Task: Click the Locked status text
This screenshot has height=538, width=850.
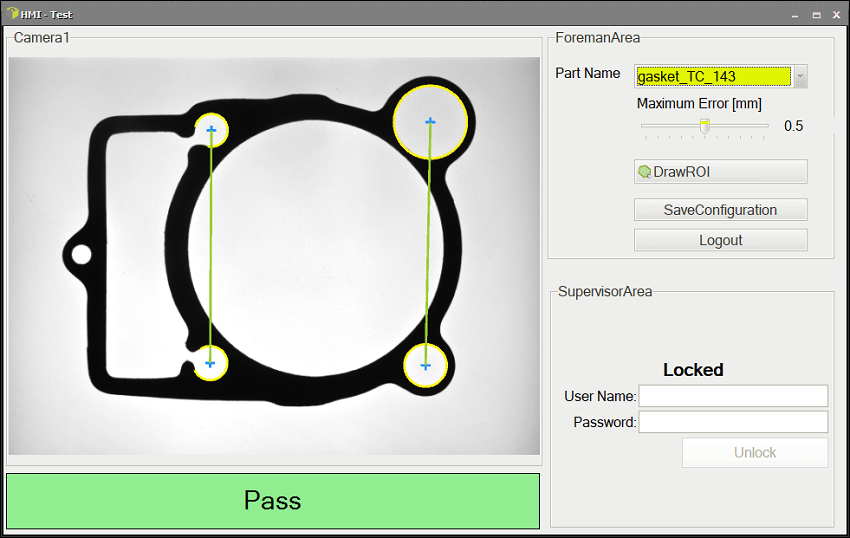Action: [x=693, y=370]
